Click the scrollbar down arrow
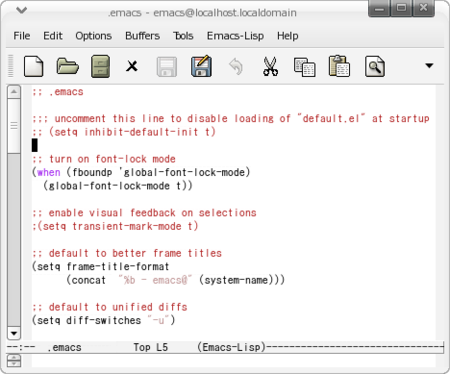Viewport: 450px width, 374px height. (x=14, y=333)
